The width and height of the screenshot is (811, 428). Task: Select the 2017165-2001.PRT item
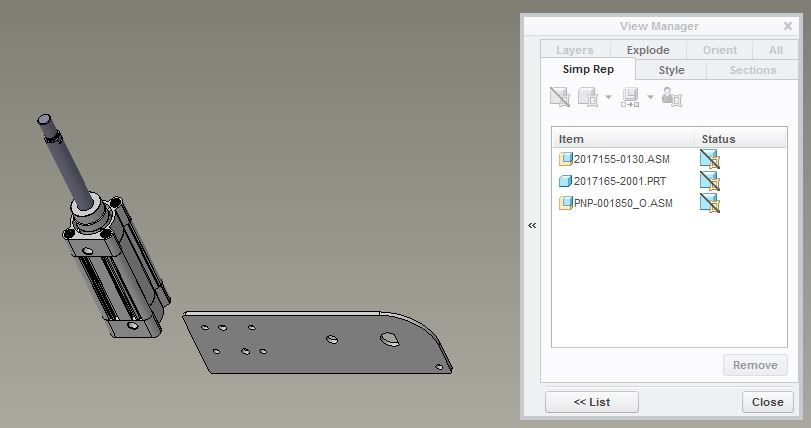[x=620, y=181]
